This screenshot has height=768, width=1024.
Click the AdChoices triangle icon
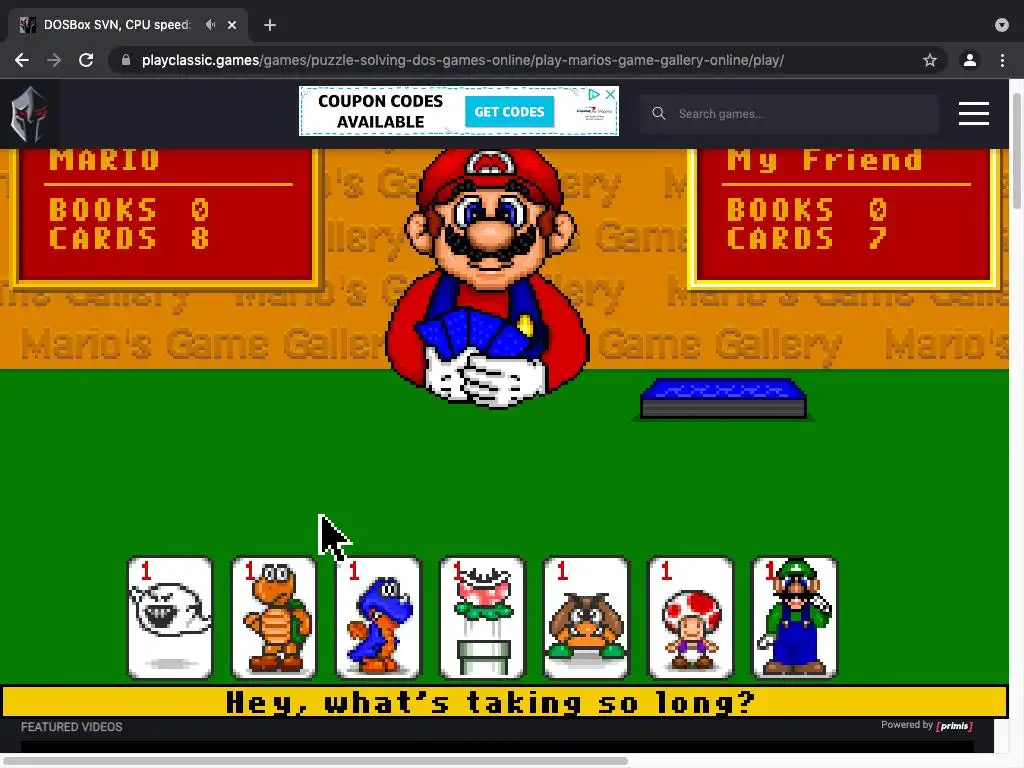tap(594, 94)
